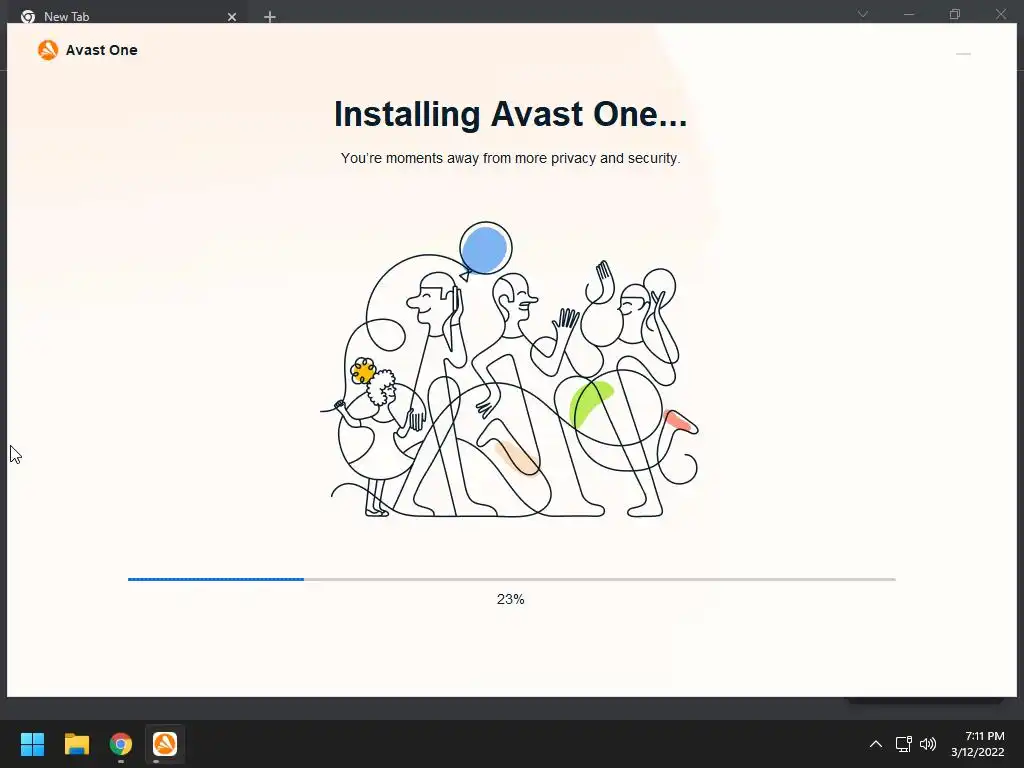Restore down the Chrome window
1024x768 pixels.
(955, 14)
